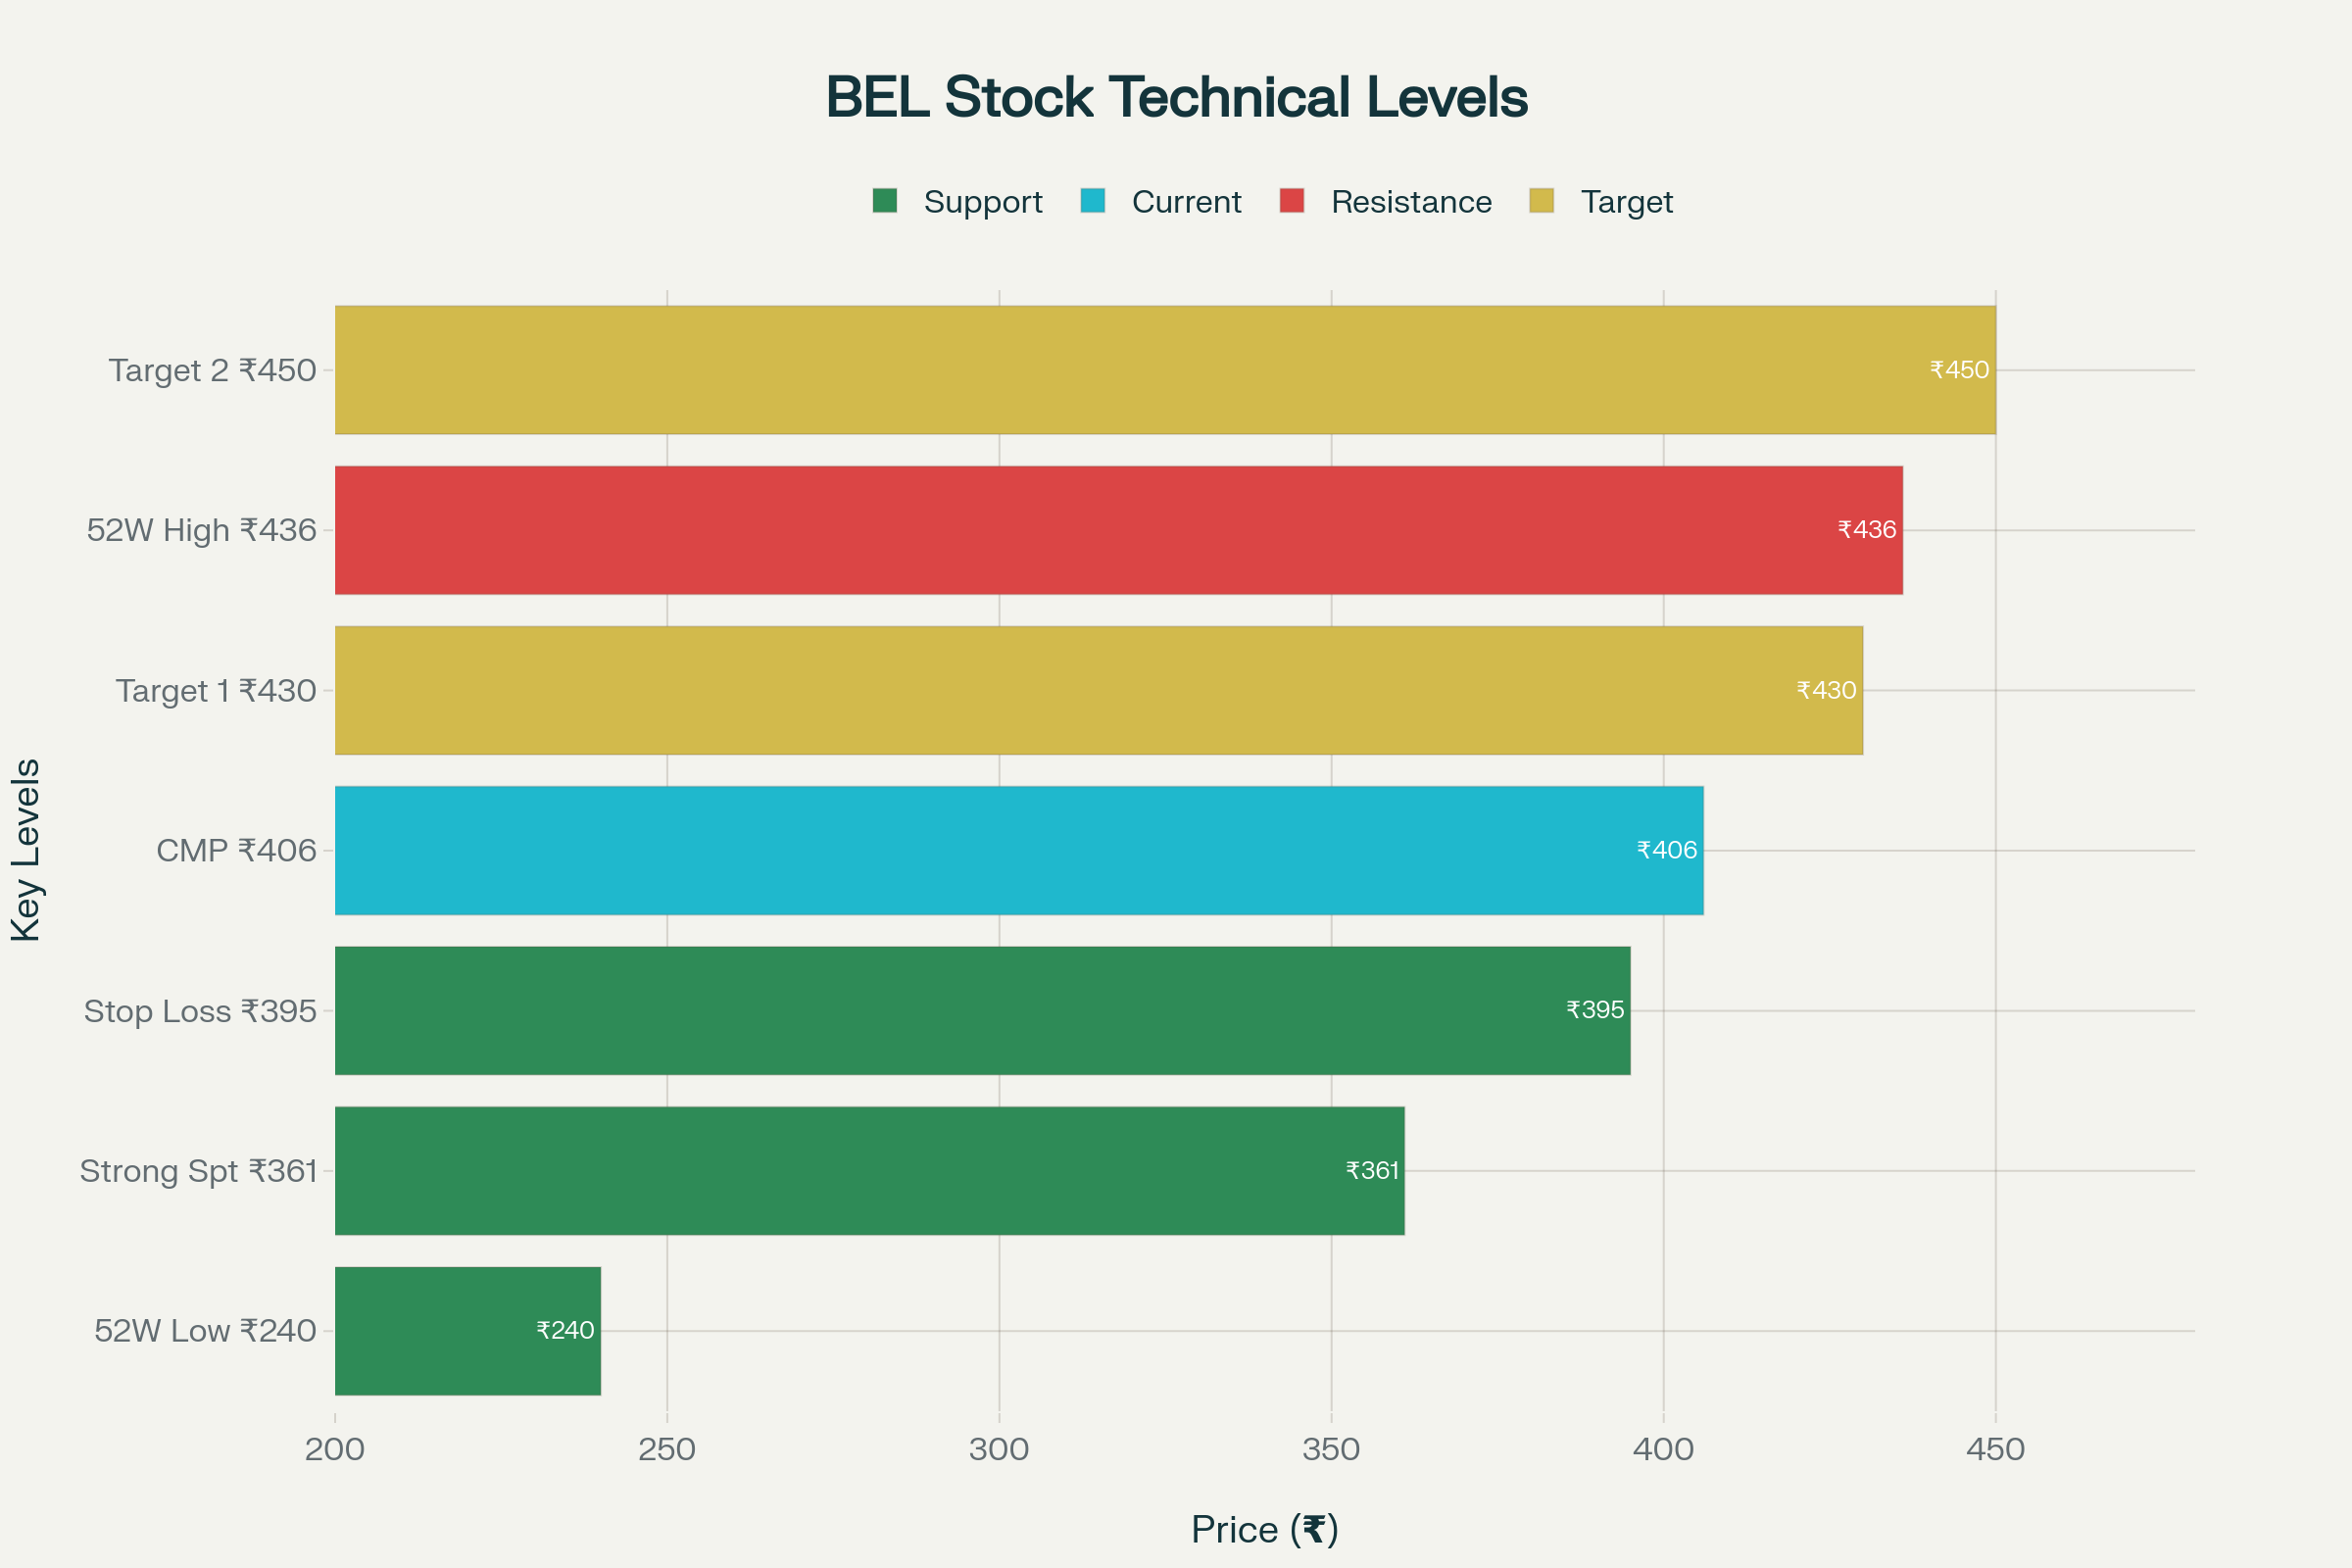The image size is (2352, 1568).
Task: Click the green Support legend swatch
Action: click(884, 201)
